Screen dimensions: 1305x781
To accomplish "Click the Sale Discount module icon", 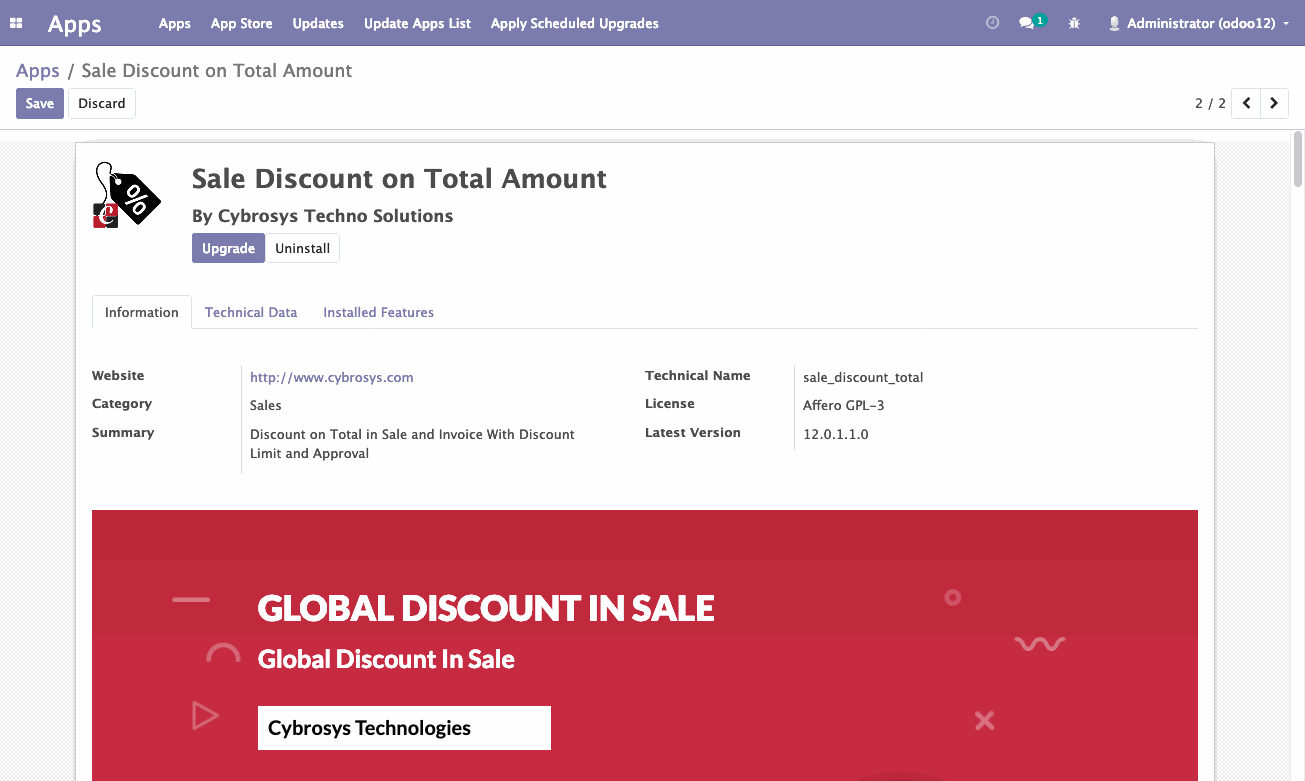I will point(127,195).
